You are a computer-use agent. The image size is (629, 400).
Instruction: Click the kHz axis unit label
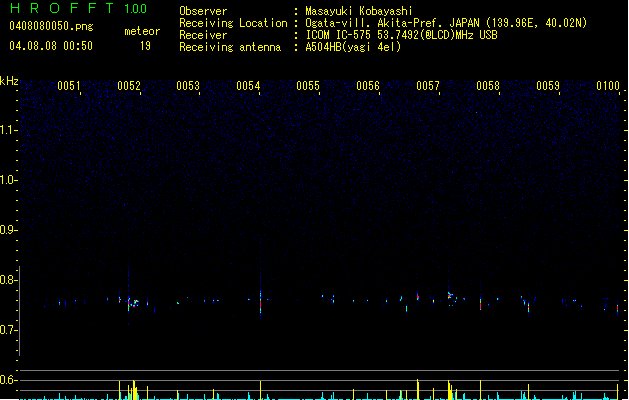9,81
